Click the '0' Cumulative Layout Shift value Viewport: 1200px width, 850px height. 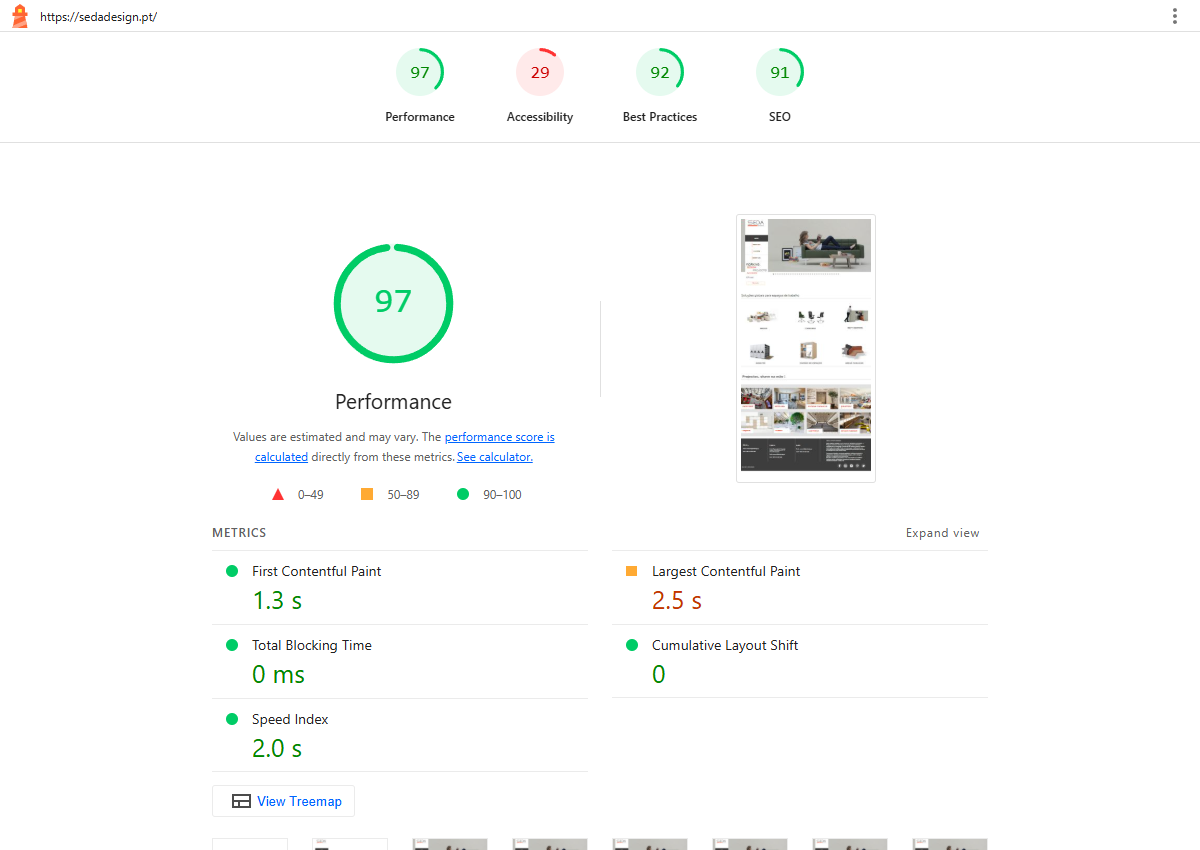[x=659, y=675]
